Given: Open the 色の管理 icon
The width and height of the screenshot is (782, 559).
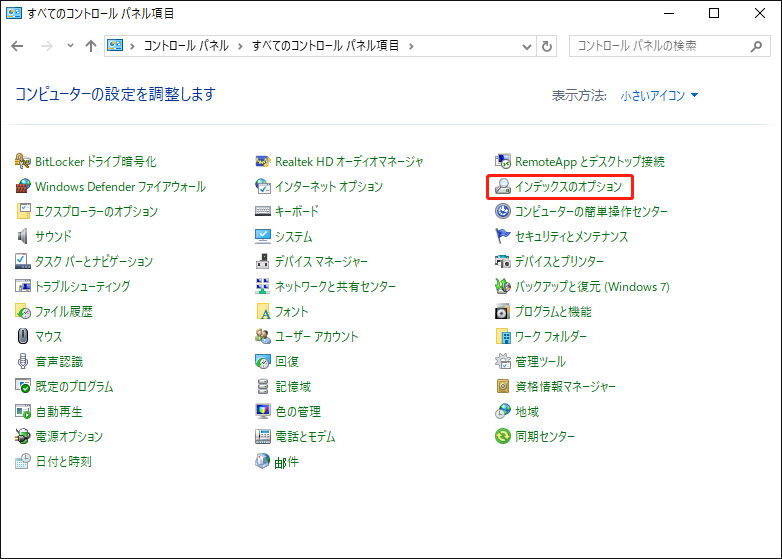Looking at the screenshot, I should point(263,411).
